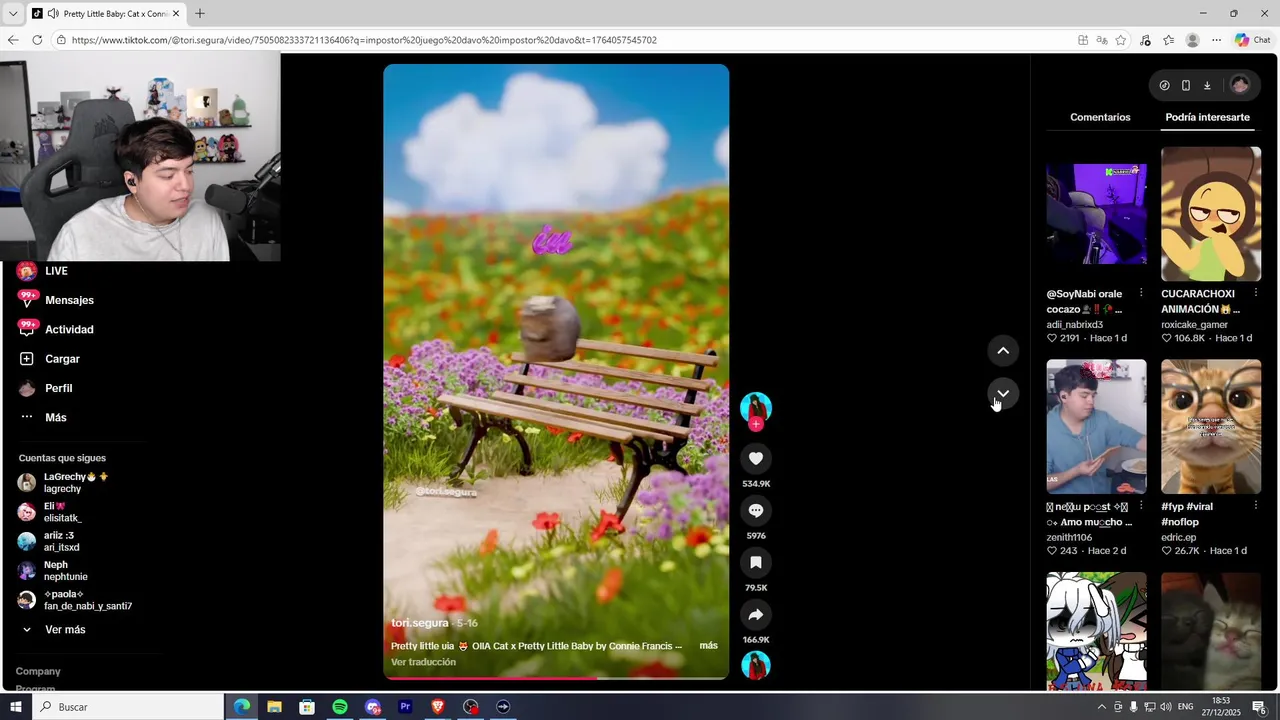Open the spinning music disc icon
The image size is (1280, 720).
pos(756,665)
